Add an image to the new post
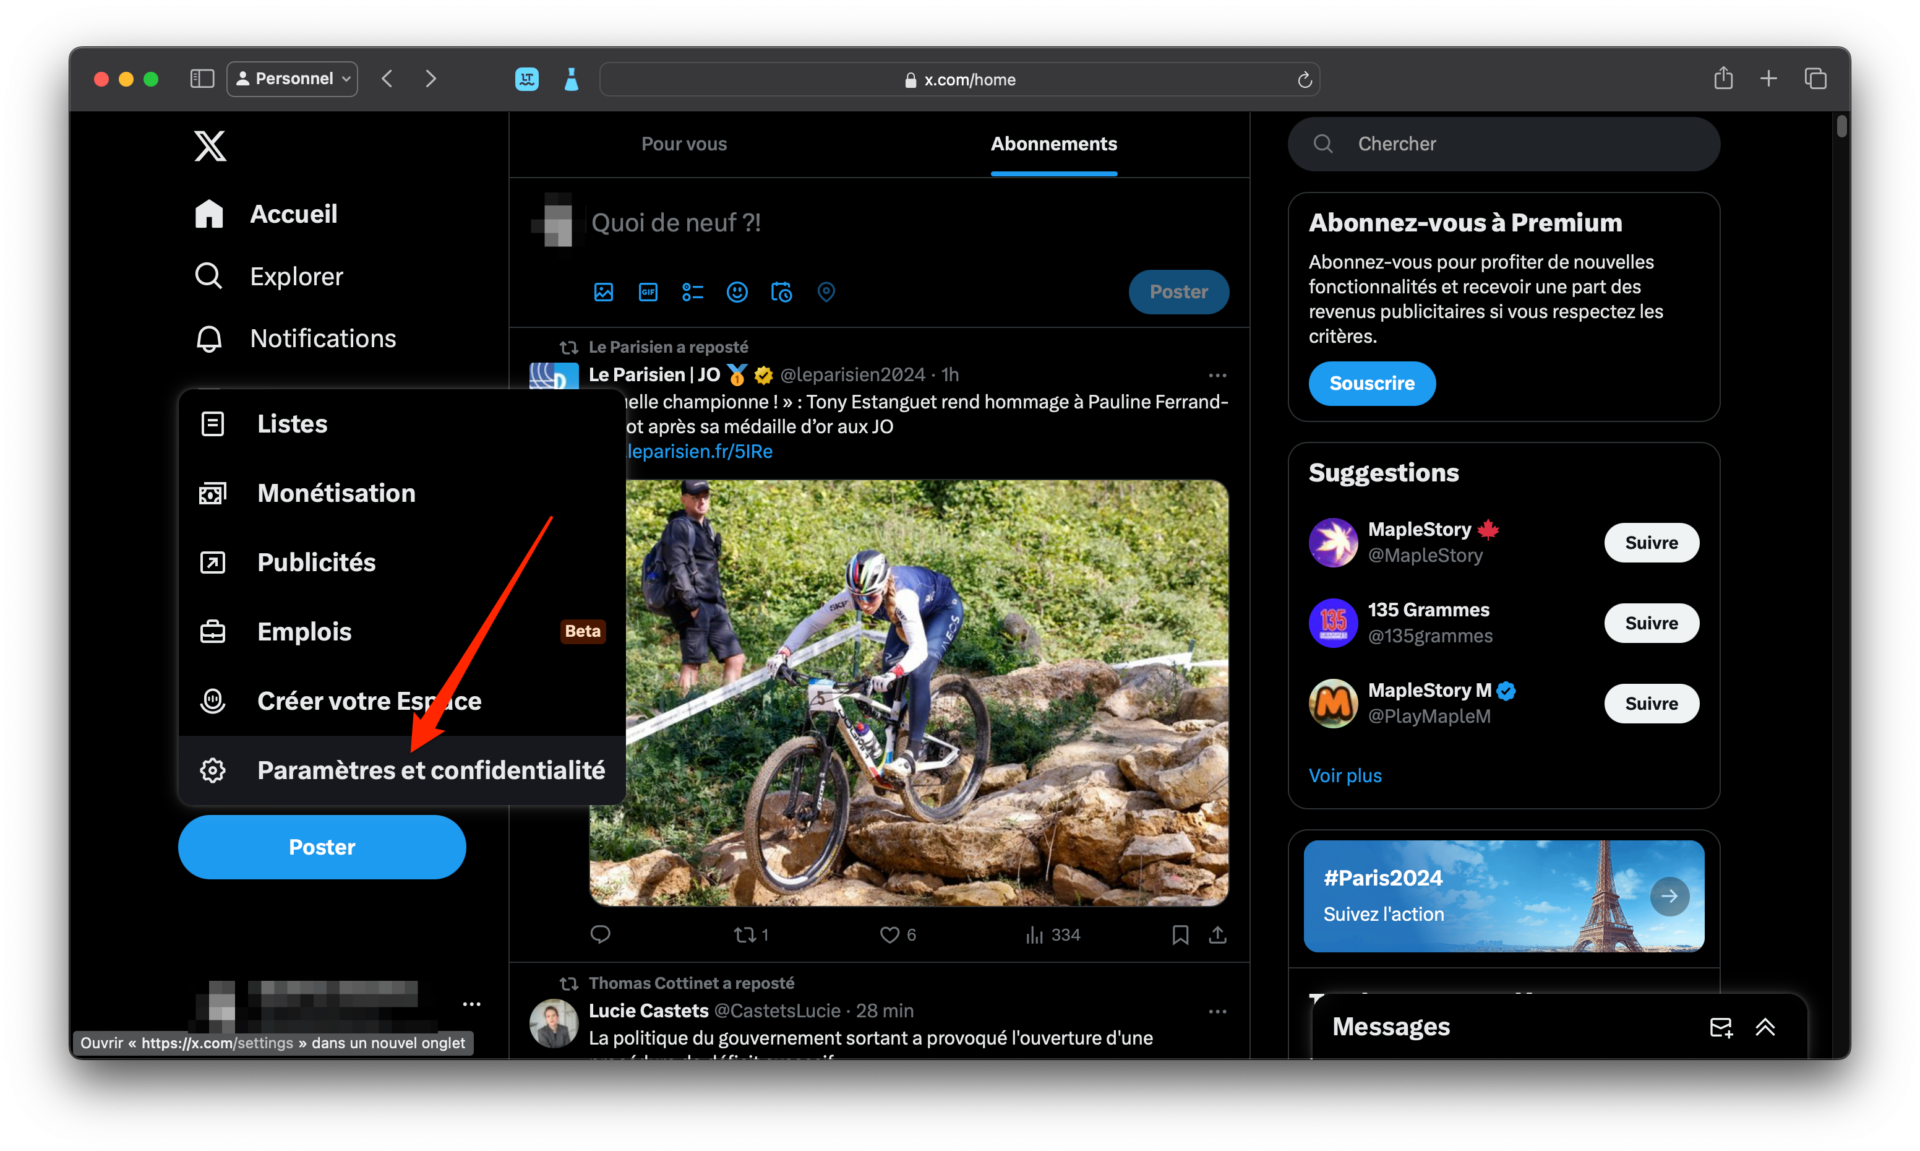The image size is (1920, 1151). coord(603,292)
